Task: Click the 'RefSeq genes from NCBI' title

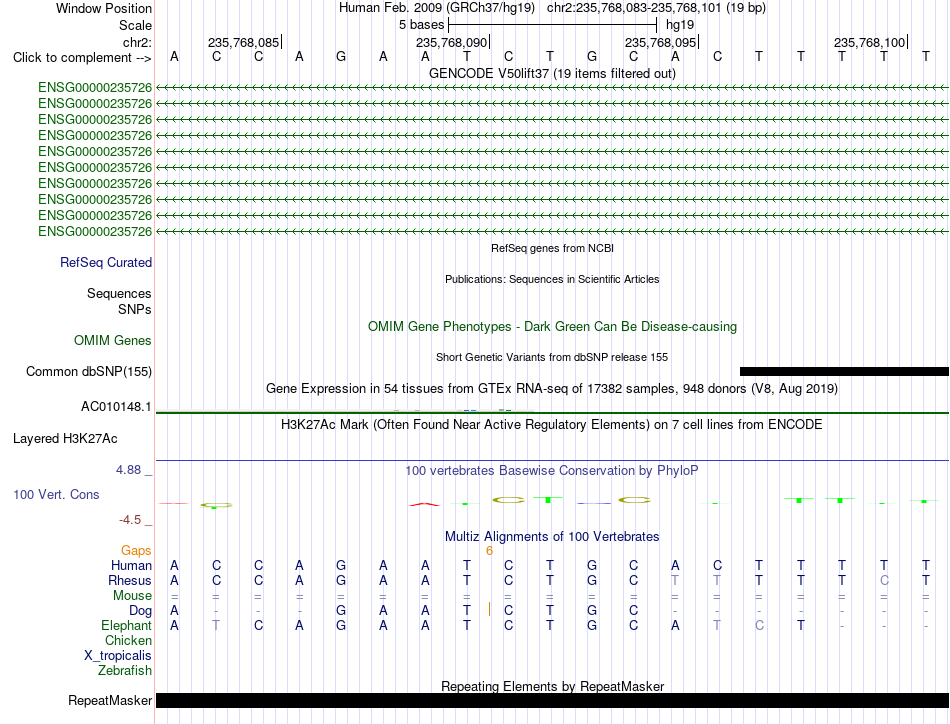Action: tap(552, 248)
